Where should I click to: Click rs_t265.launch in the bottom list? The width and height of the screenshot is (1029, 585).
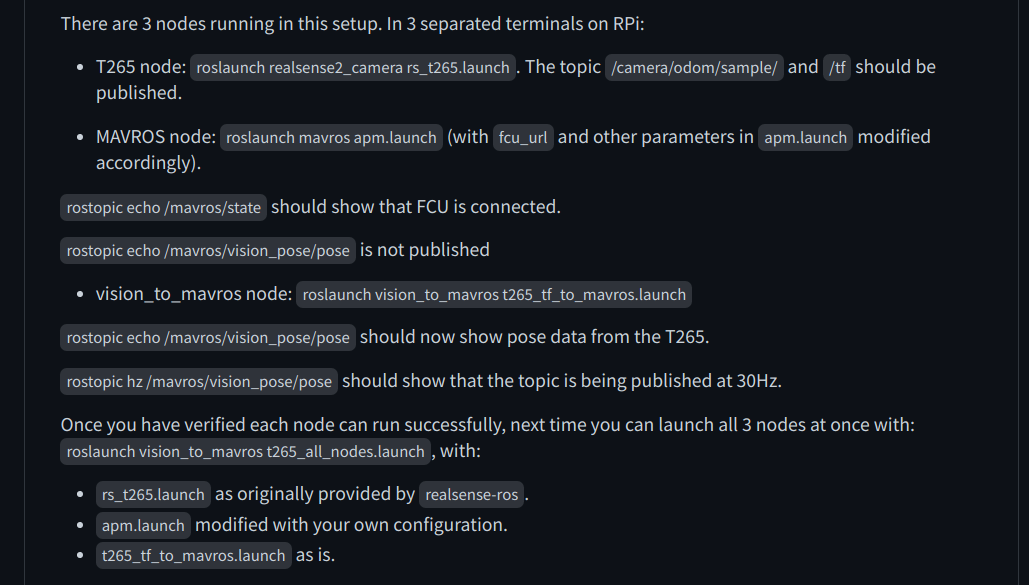[x=153, y=494]
